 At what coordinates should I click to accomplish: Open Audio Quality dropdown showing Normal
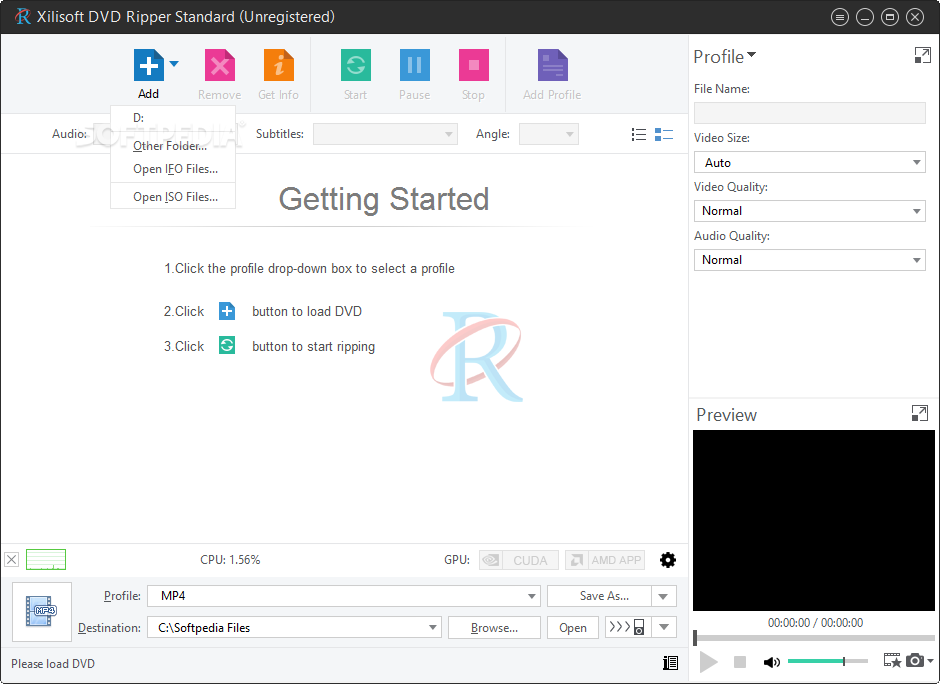pyautogui.click(x=809, y=260)
